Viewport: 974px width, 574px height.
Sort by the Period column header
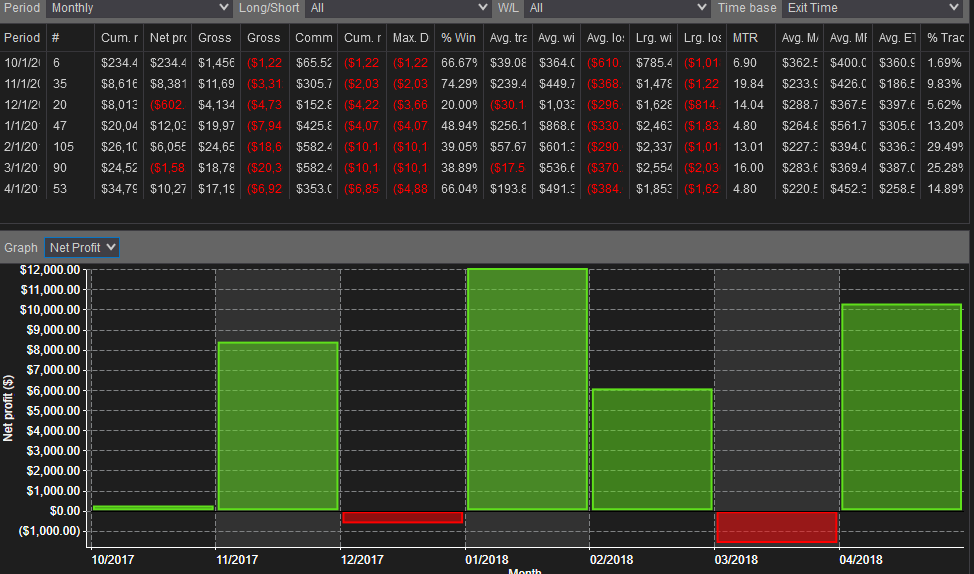click(22, 38)
